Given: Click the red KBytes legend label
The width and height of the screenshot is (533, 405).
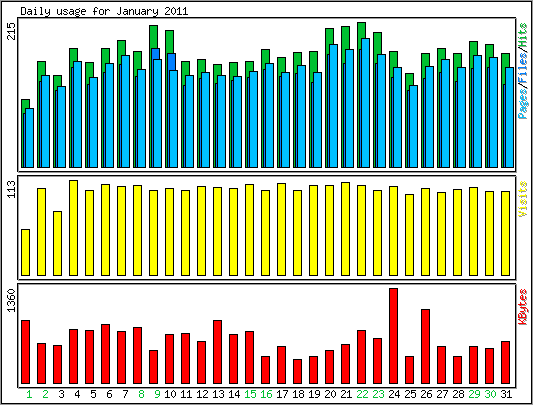Looking at the screenshot, I should pos(523,307).
